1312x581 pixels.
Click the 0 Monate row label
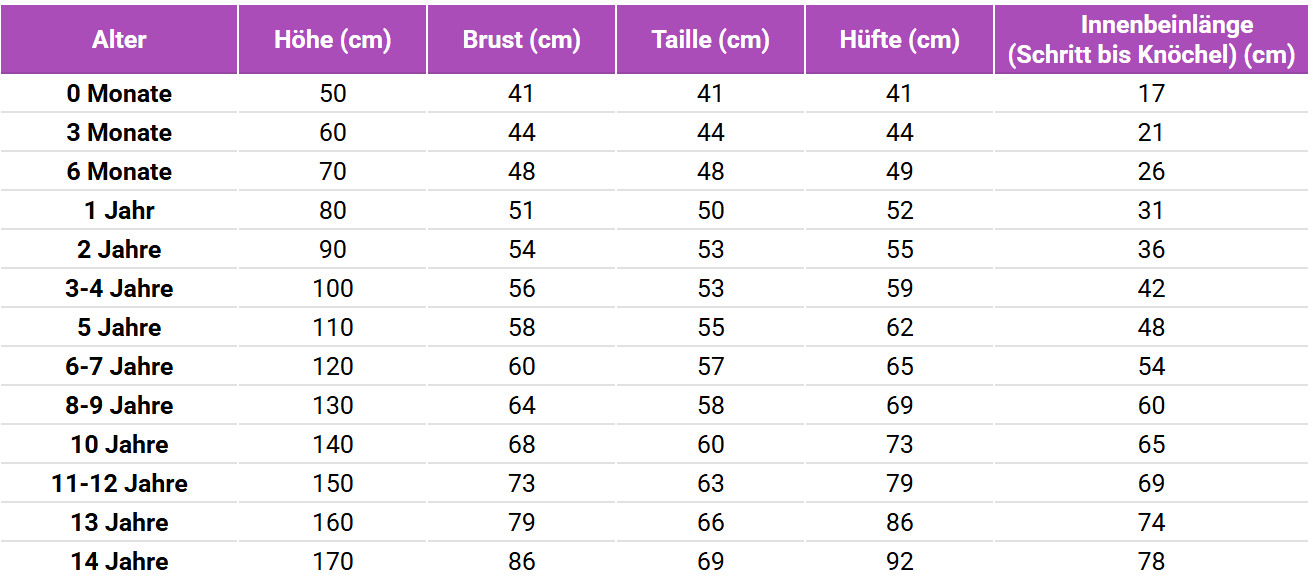tap(119, 94)
